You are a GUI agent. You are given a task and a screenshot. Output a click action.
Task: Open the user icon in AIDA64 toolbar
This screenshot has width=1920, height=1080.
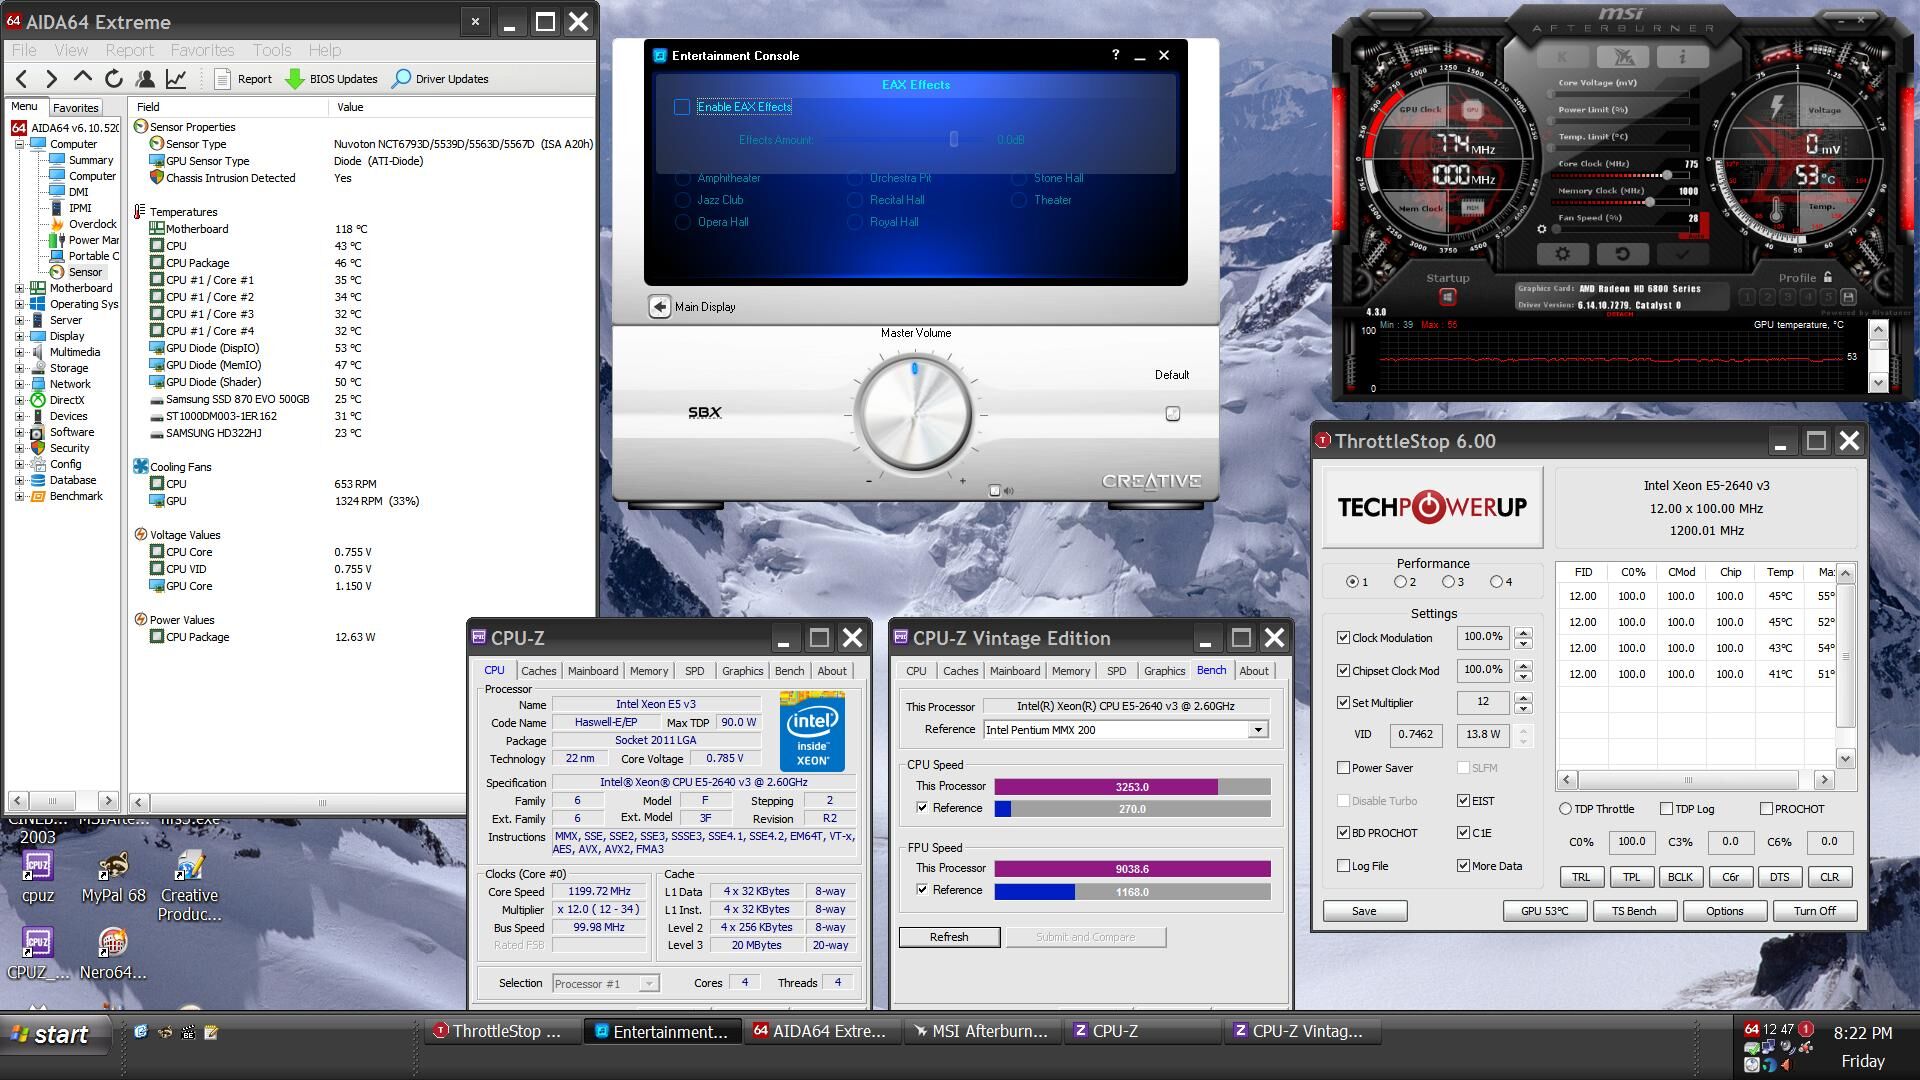click(x=145, y=79)
